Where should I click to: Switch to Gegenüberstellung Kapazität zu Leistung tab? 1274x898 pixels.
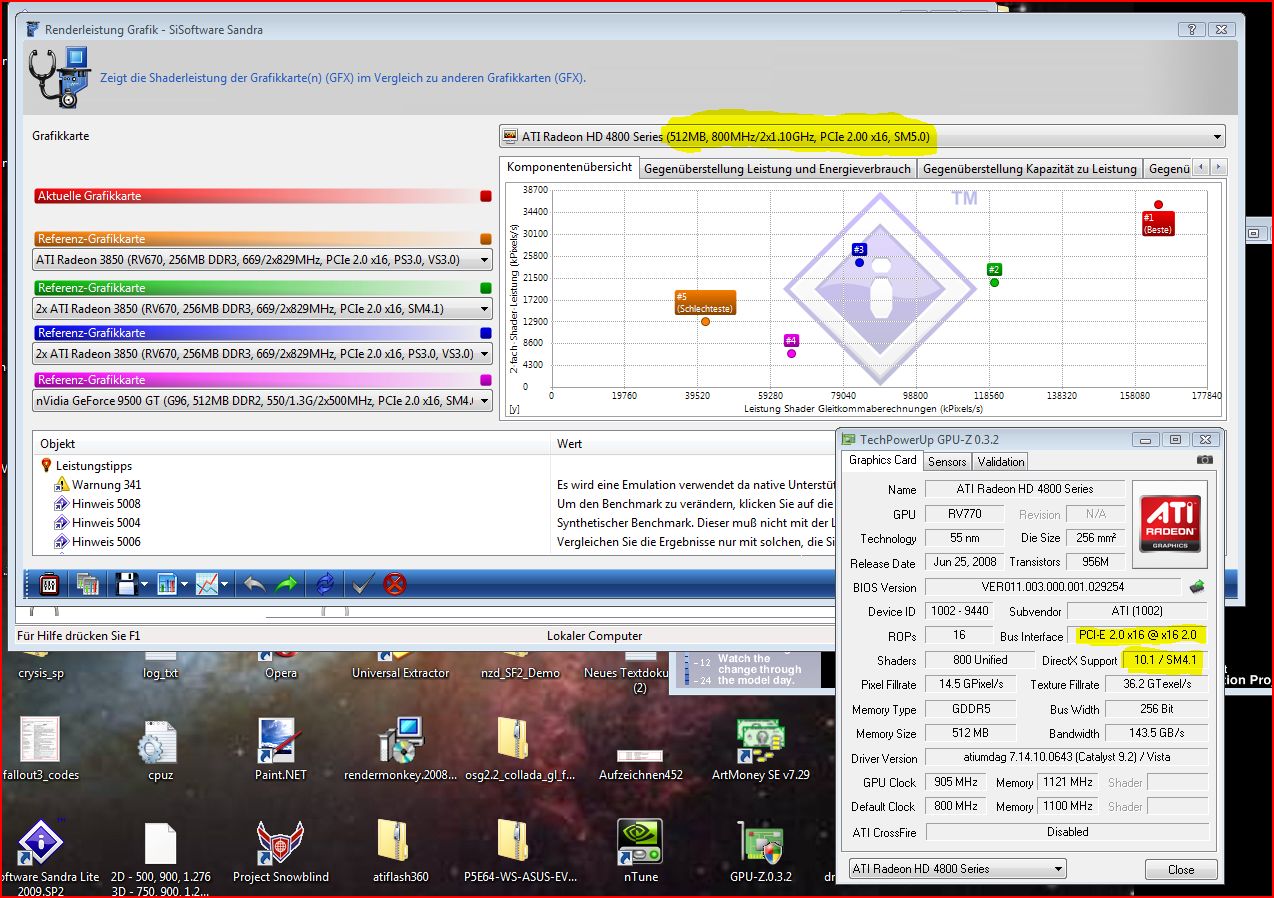pyautogui.click(x=1029, y=169)
